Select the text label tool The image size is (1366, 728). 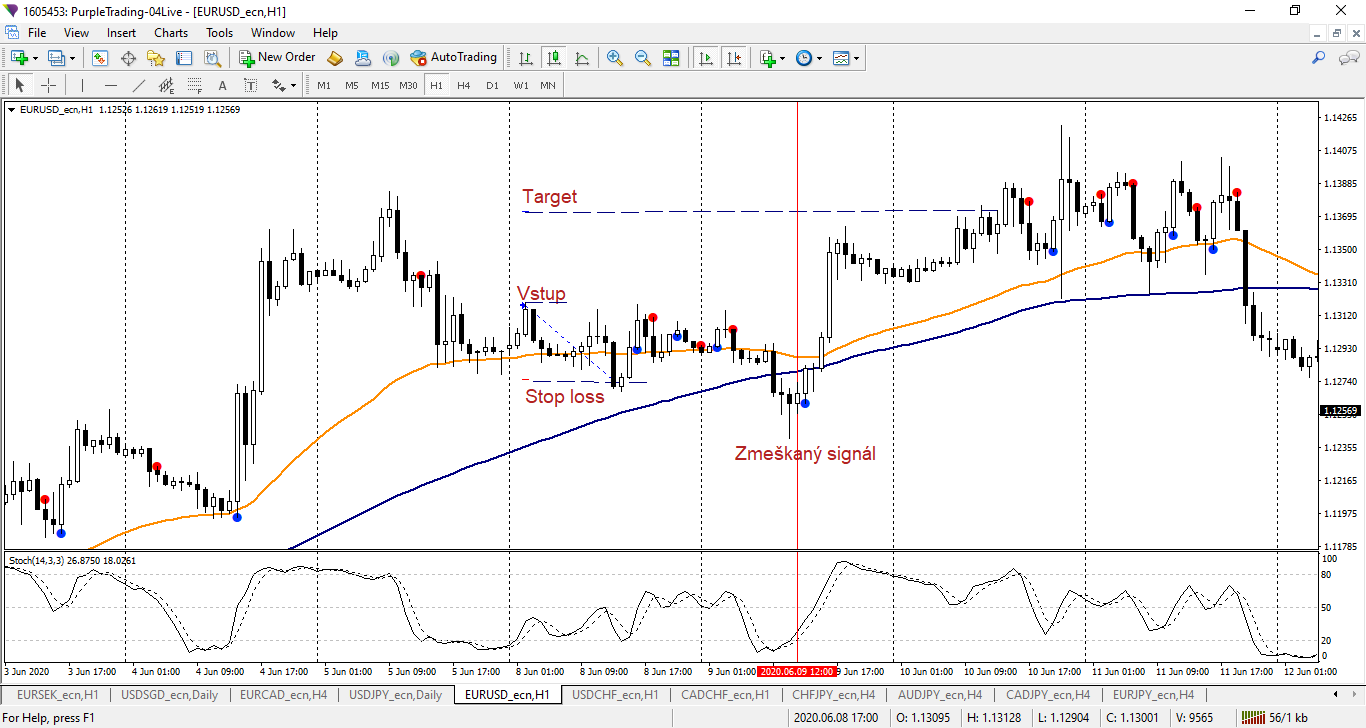[250, 85]
